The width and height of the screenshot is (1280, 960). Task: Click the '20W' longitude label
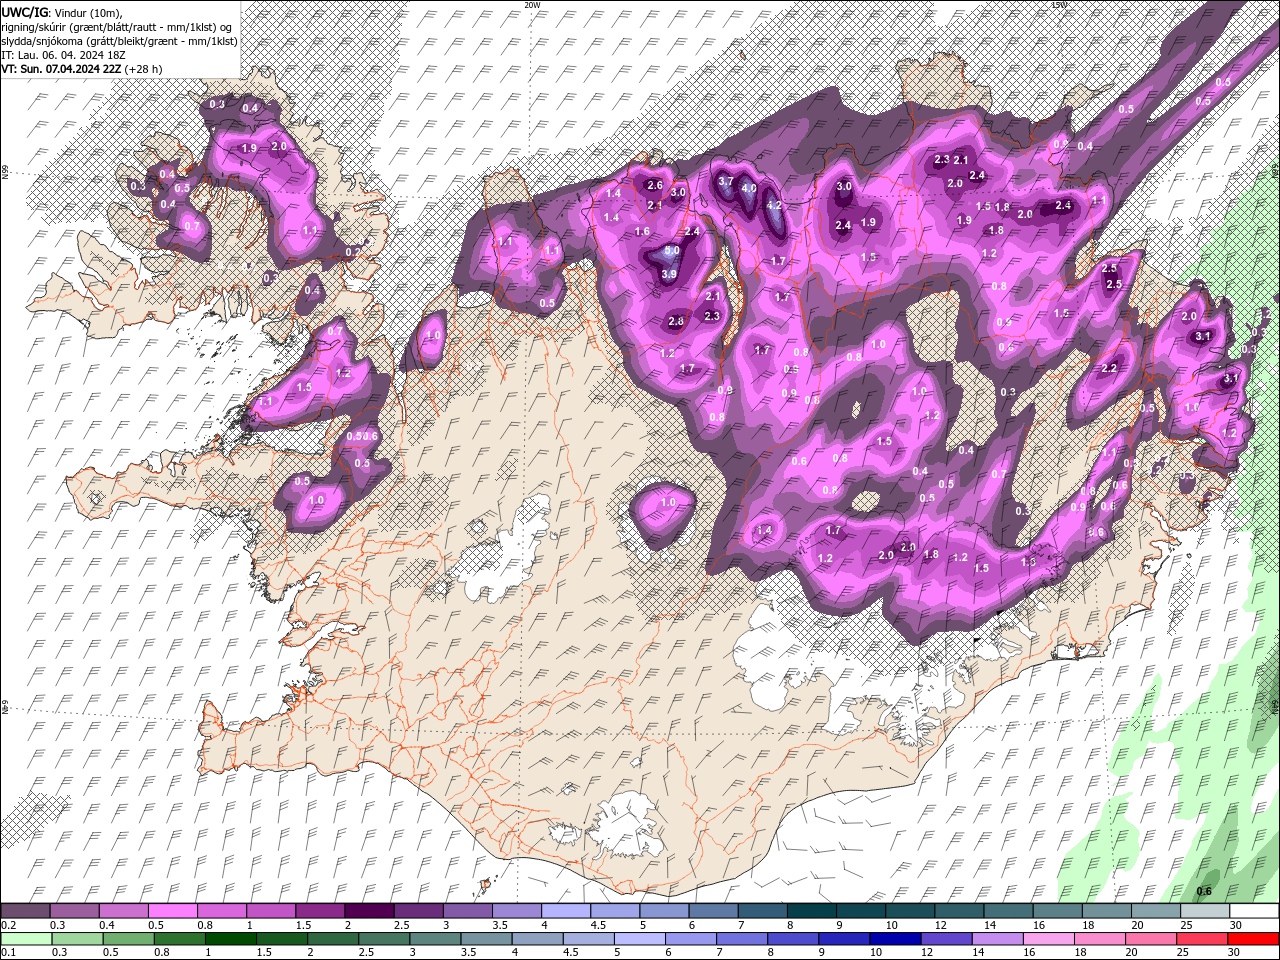(532, 5)
